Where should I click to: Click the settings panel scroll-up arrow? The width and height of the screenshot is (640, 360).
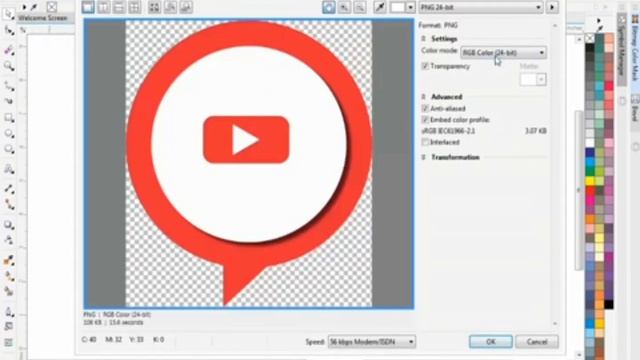click(555, 26)
